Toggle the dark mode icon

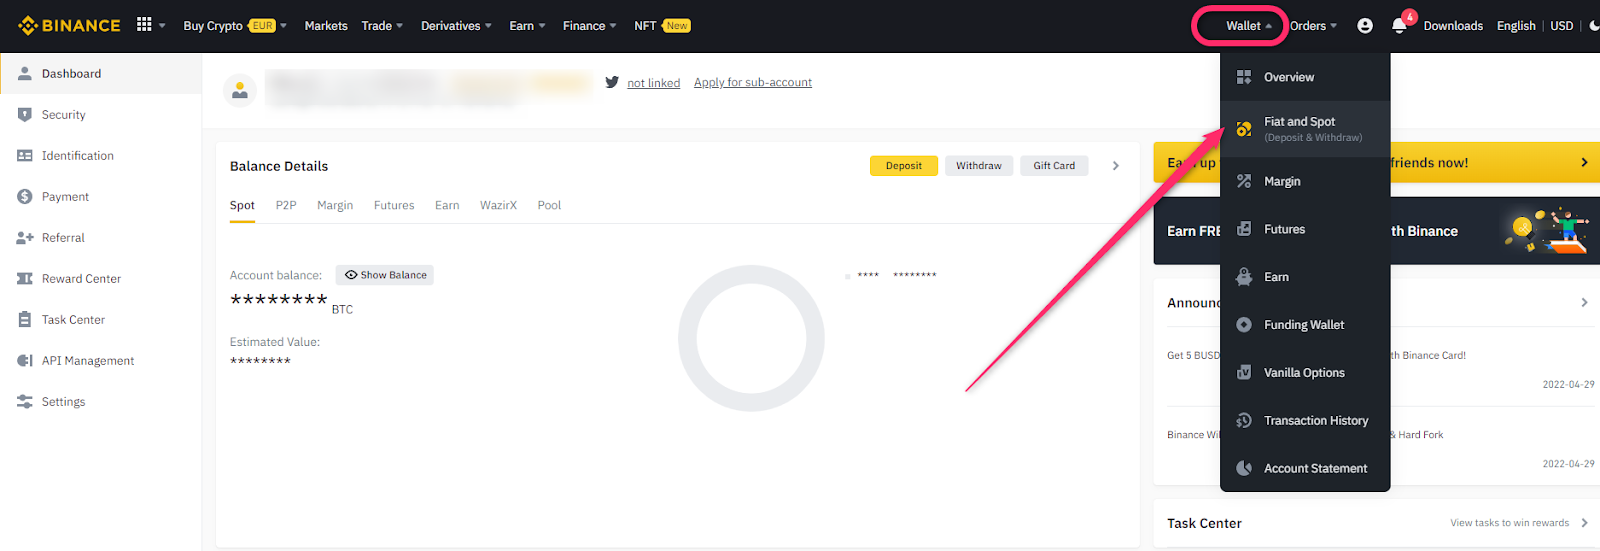(x=1593, y=26)
